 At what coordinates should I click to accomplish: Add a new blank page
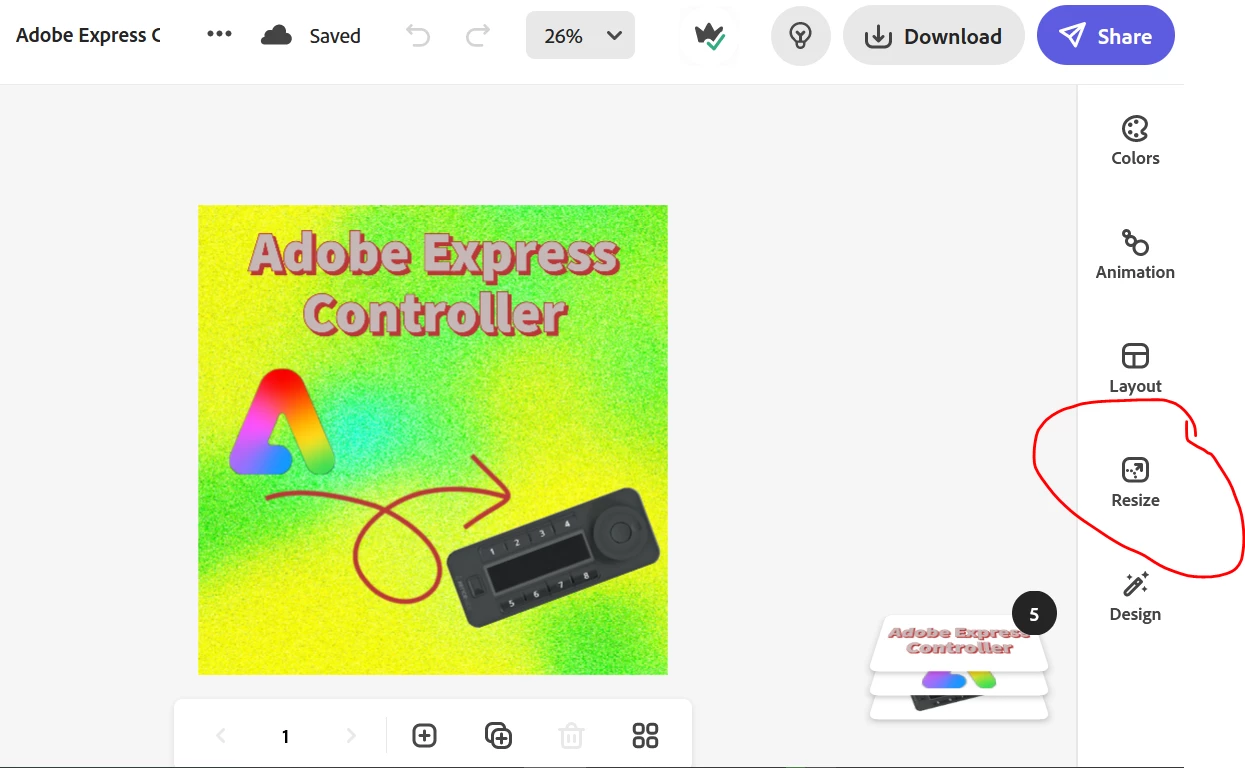(x=424, y=736)
